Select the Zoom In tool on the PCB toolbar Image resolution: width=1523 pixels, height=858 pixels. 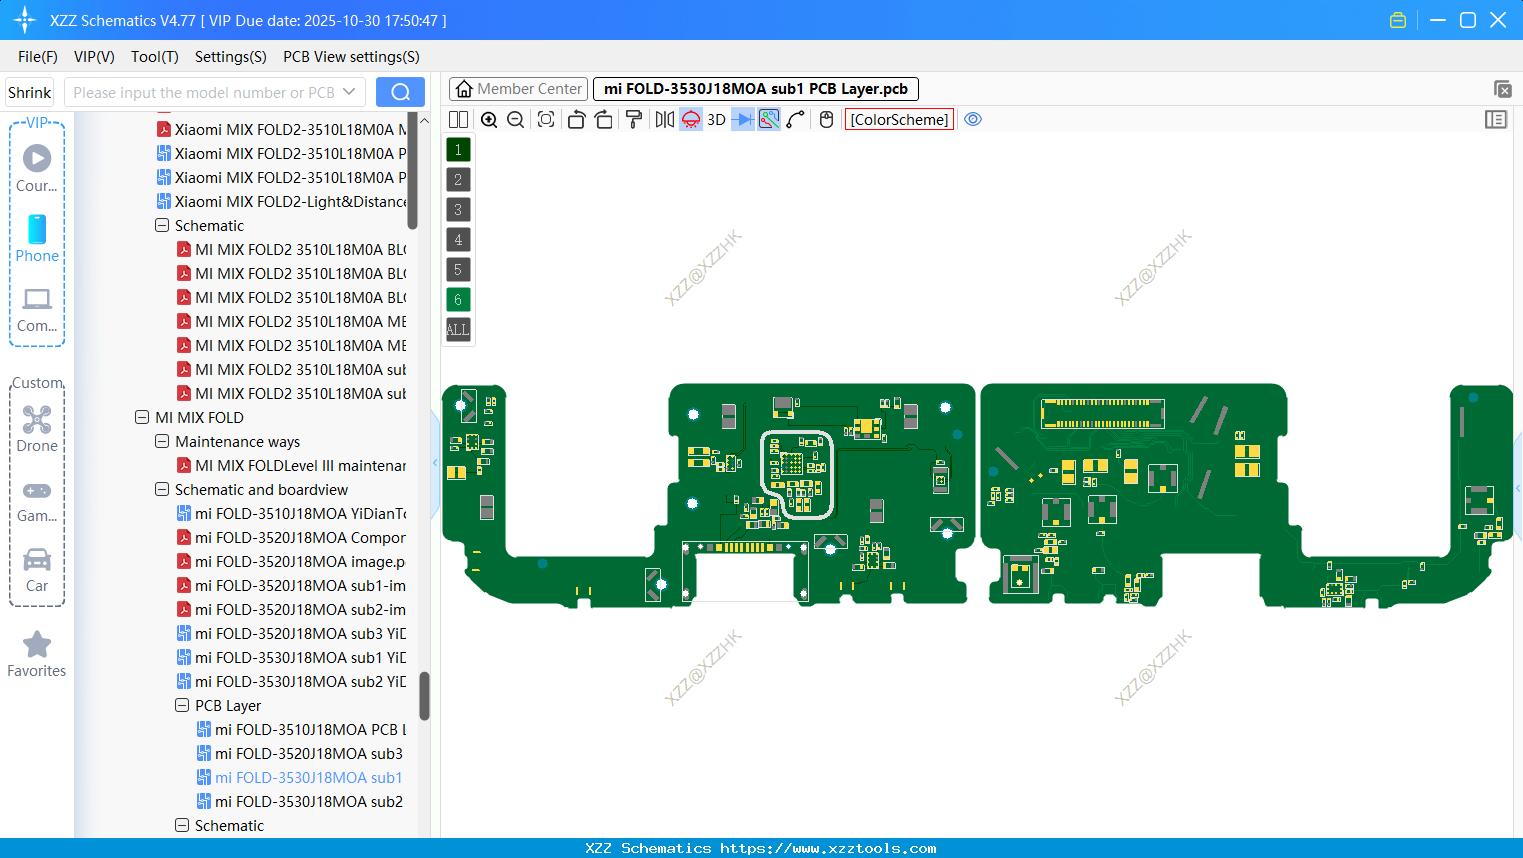point(489,119)
